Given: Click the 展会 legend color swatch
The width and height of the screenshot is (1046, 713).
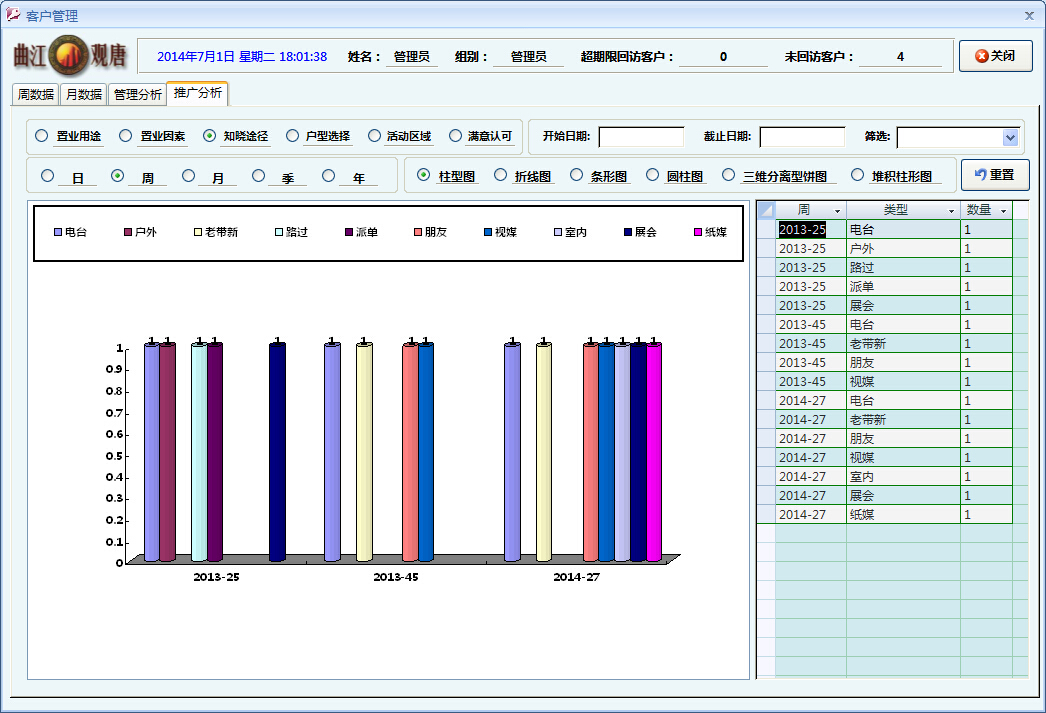Looking at the screenshot, I should pyautogui.click(x=628, y=232).
